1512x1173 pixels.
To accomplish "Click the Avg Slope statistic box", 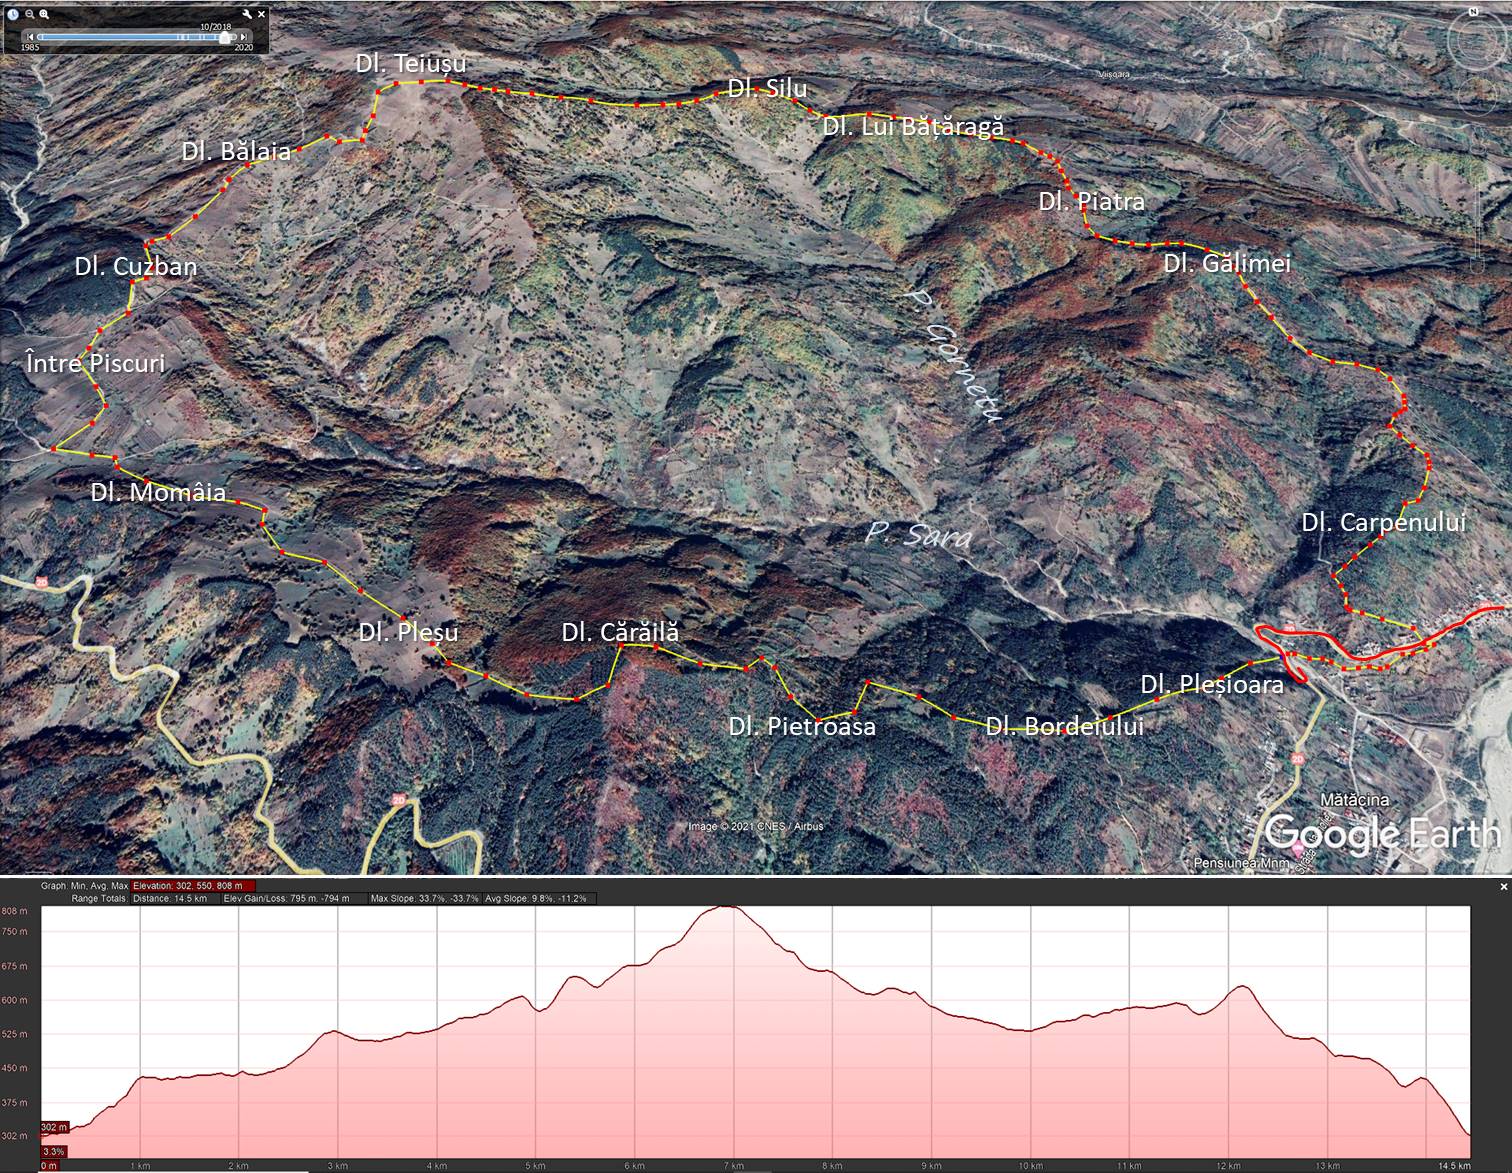I will pyautogui.click(x=536, y=899).
